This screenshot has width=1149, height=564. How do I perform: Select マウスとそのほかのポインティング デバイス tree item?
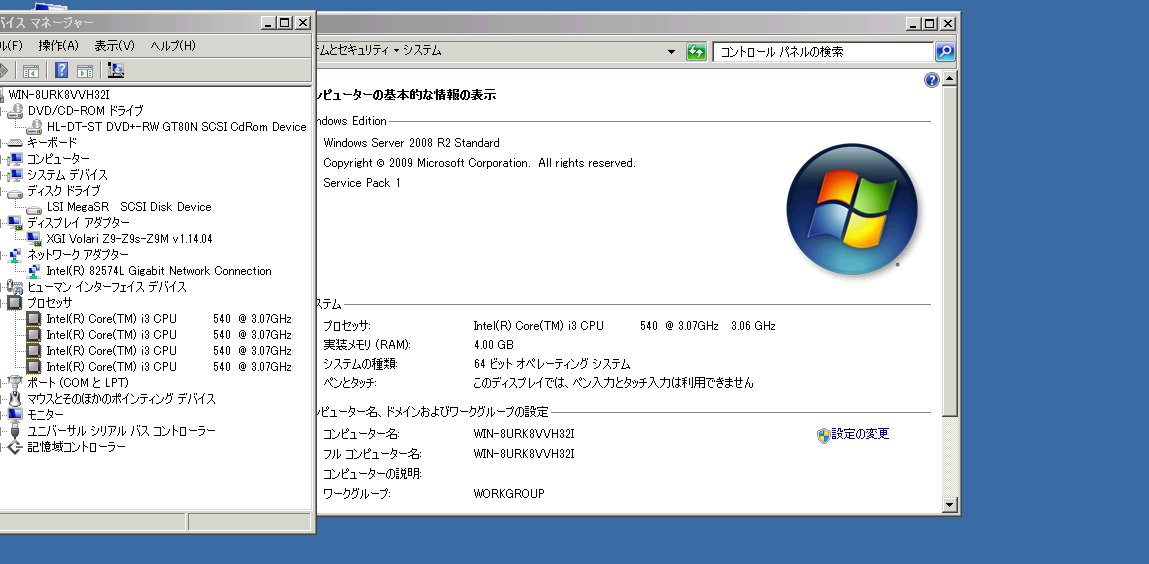click(122, 398)
